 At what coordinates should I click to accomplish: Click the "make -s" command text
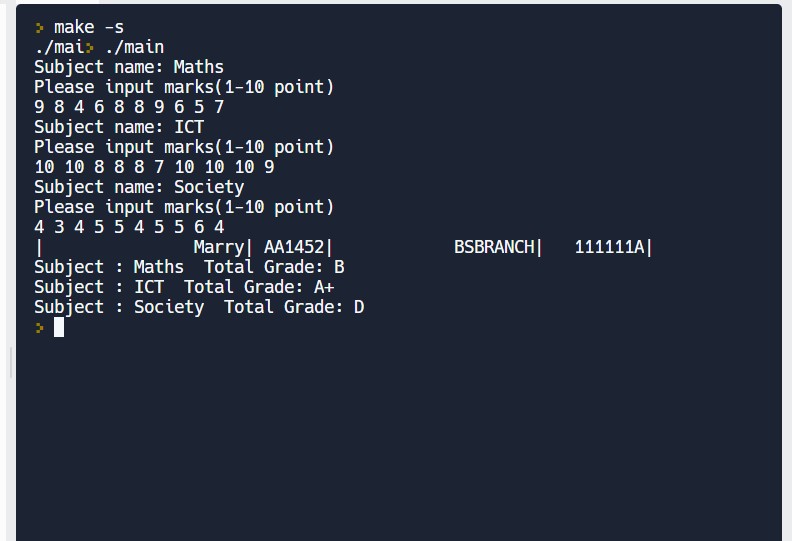pyautogui.click(x=89, y=27)
